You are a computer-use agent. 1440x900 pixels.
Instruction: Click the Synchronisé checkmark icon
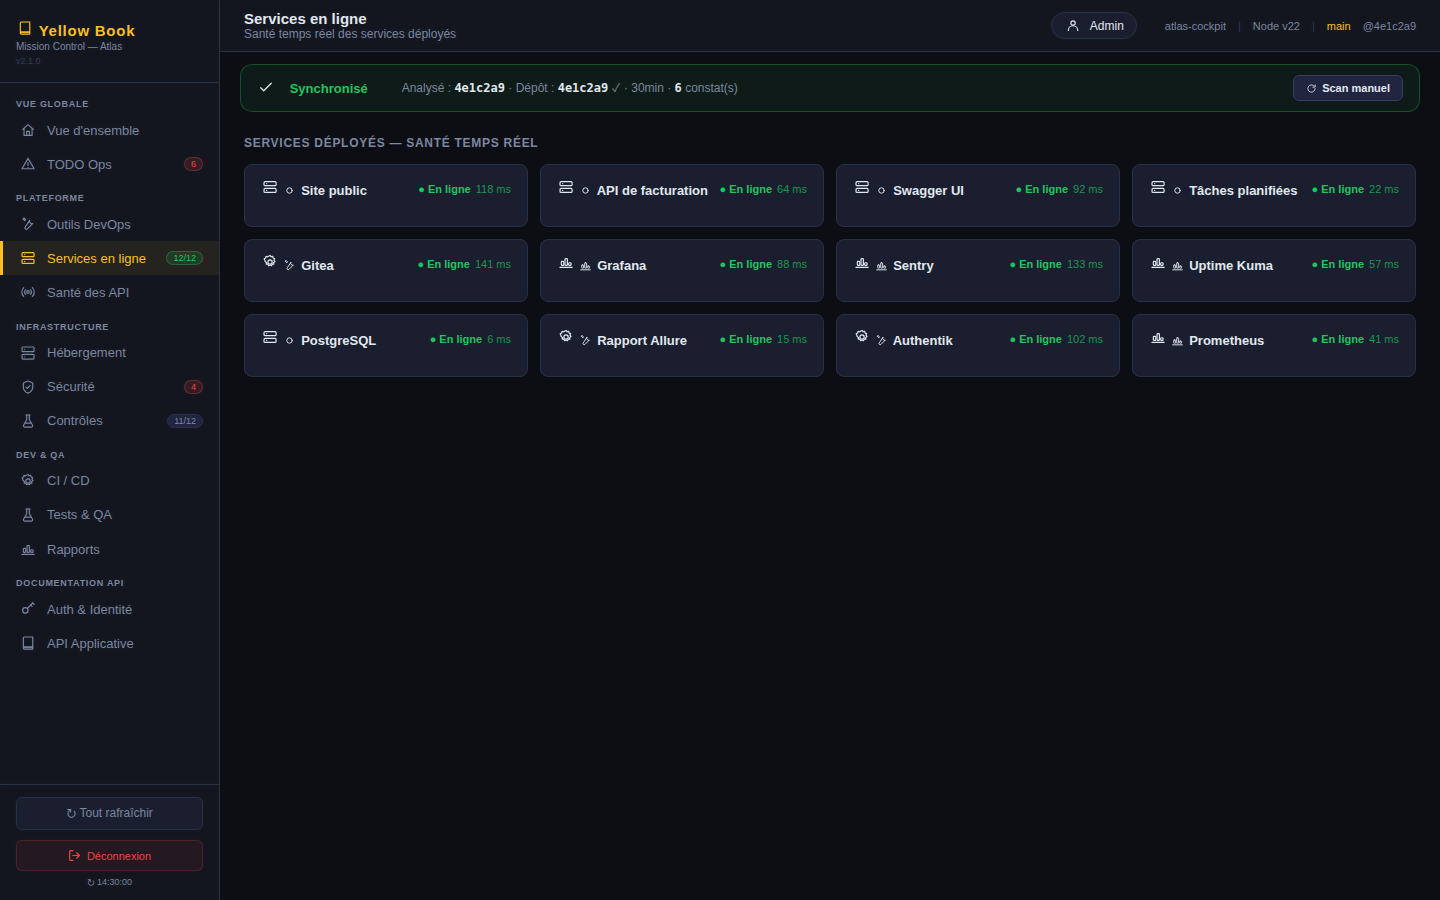click(266, 87)
